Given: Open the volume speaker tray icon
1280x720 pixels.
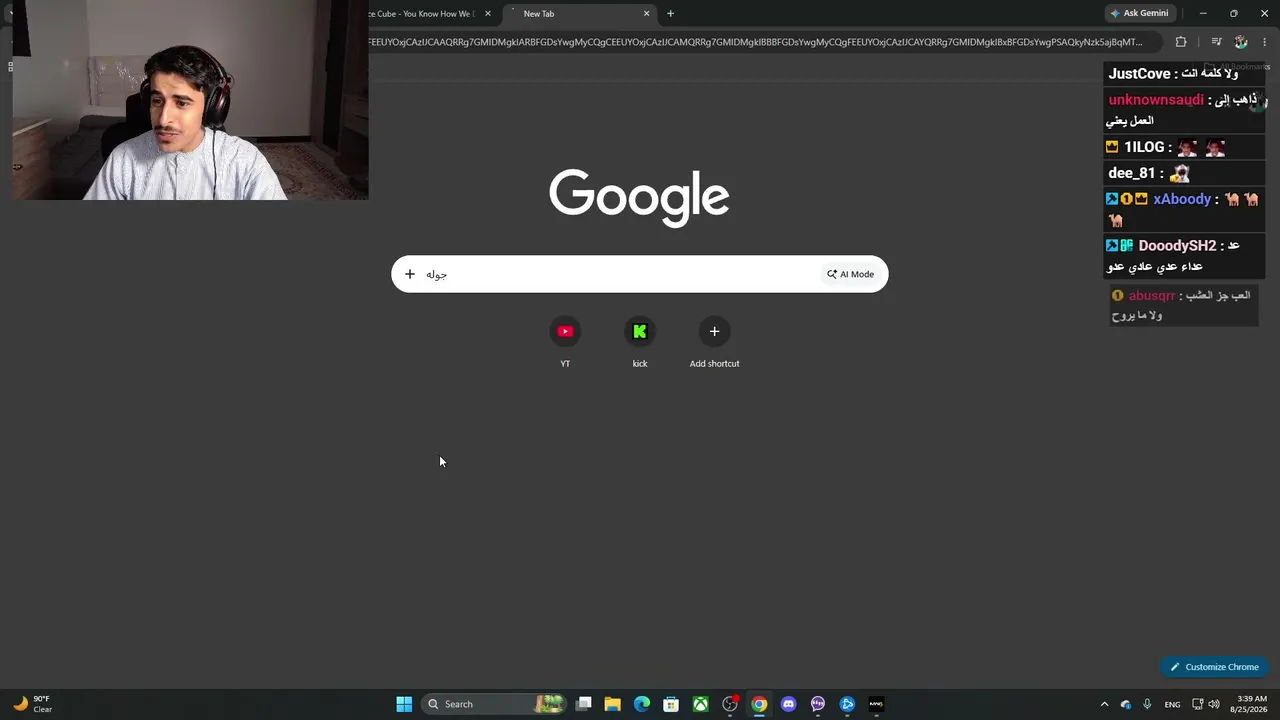Looking at the screenshot, I should (x=1214, y=704).
